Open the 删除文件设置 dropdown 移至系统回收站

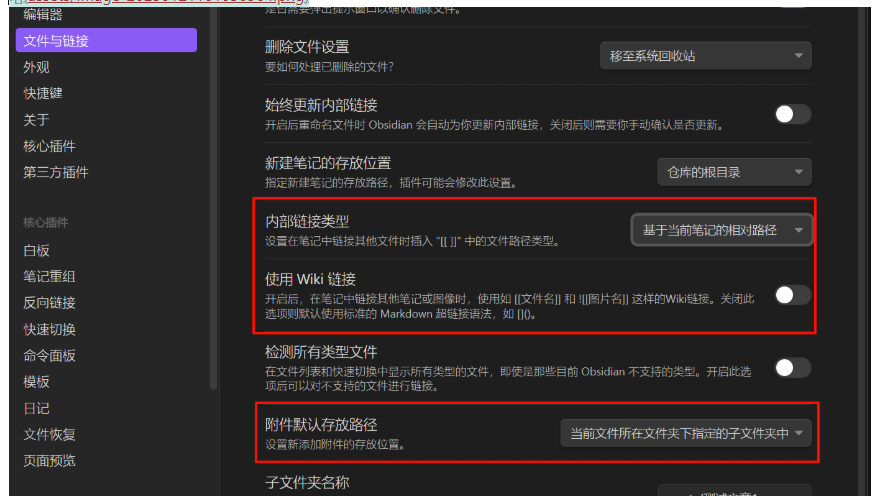pyautogui.click(x=706, y=56)
